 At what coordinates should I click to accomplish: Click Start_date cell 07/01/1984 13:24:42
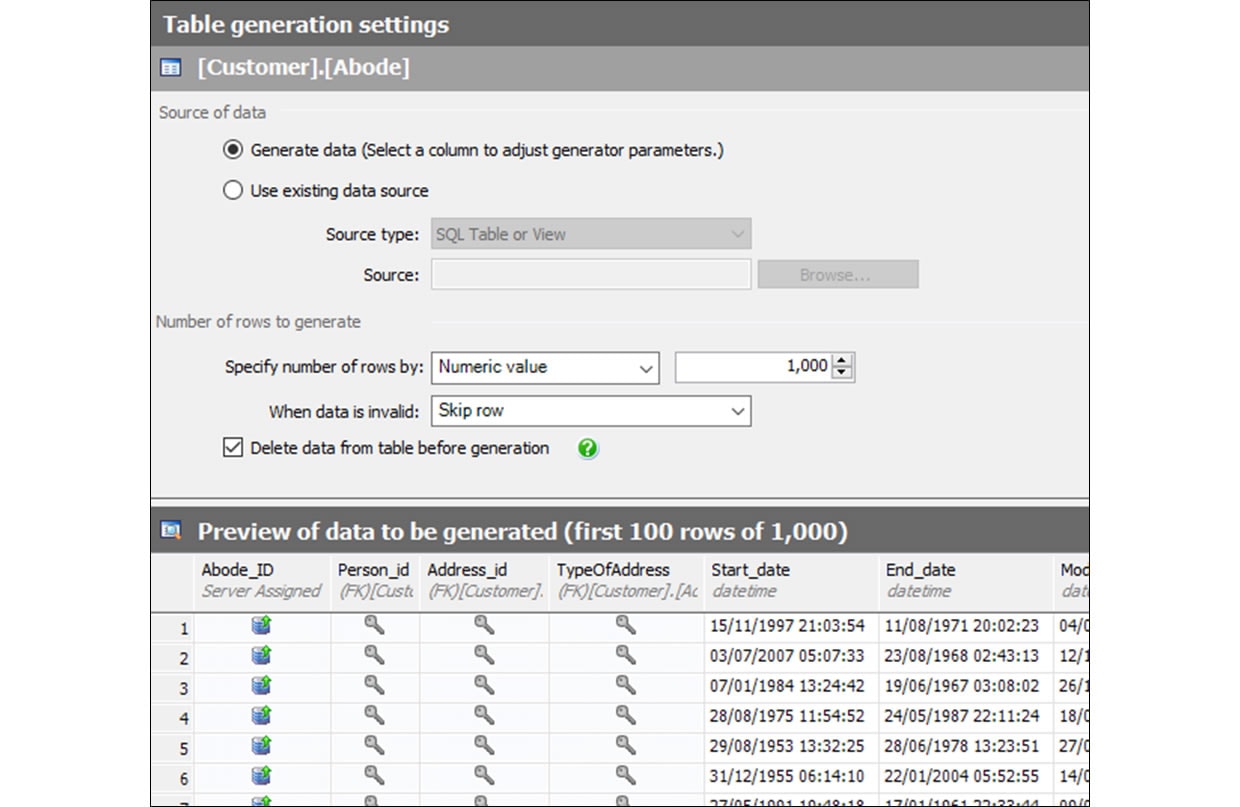click(791, 686)
